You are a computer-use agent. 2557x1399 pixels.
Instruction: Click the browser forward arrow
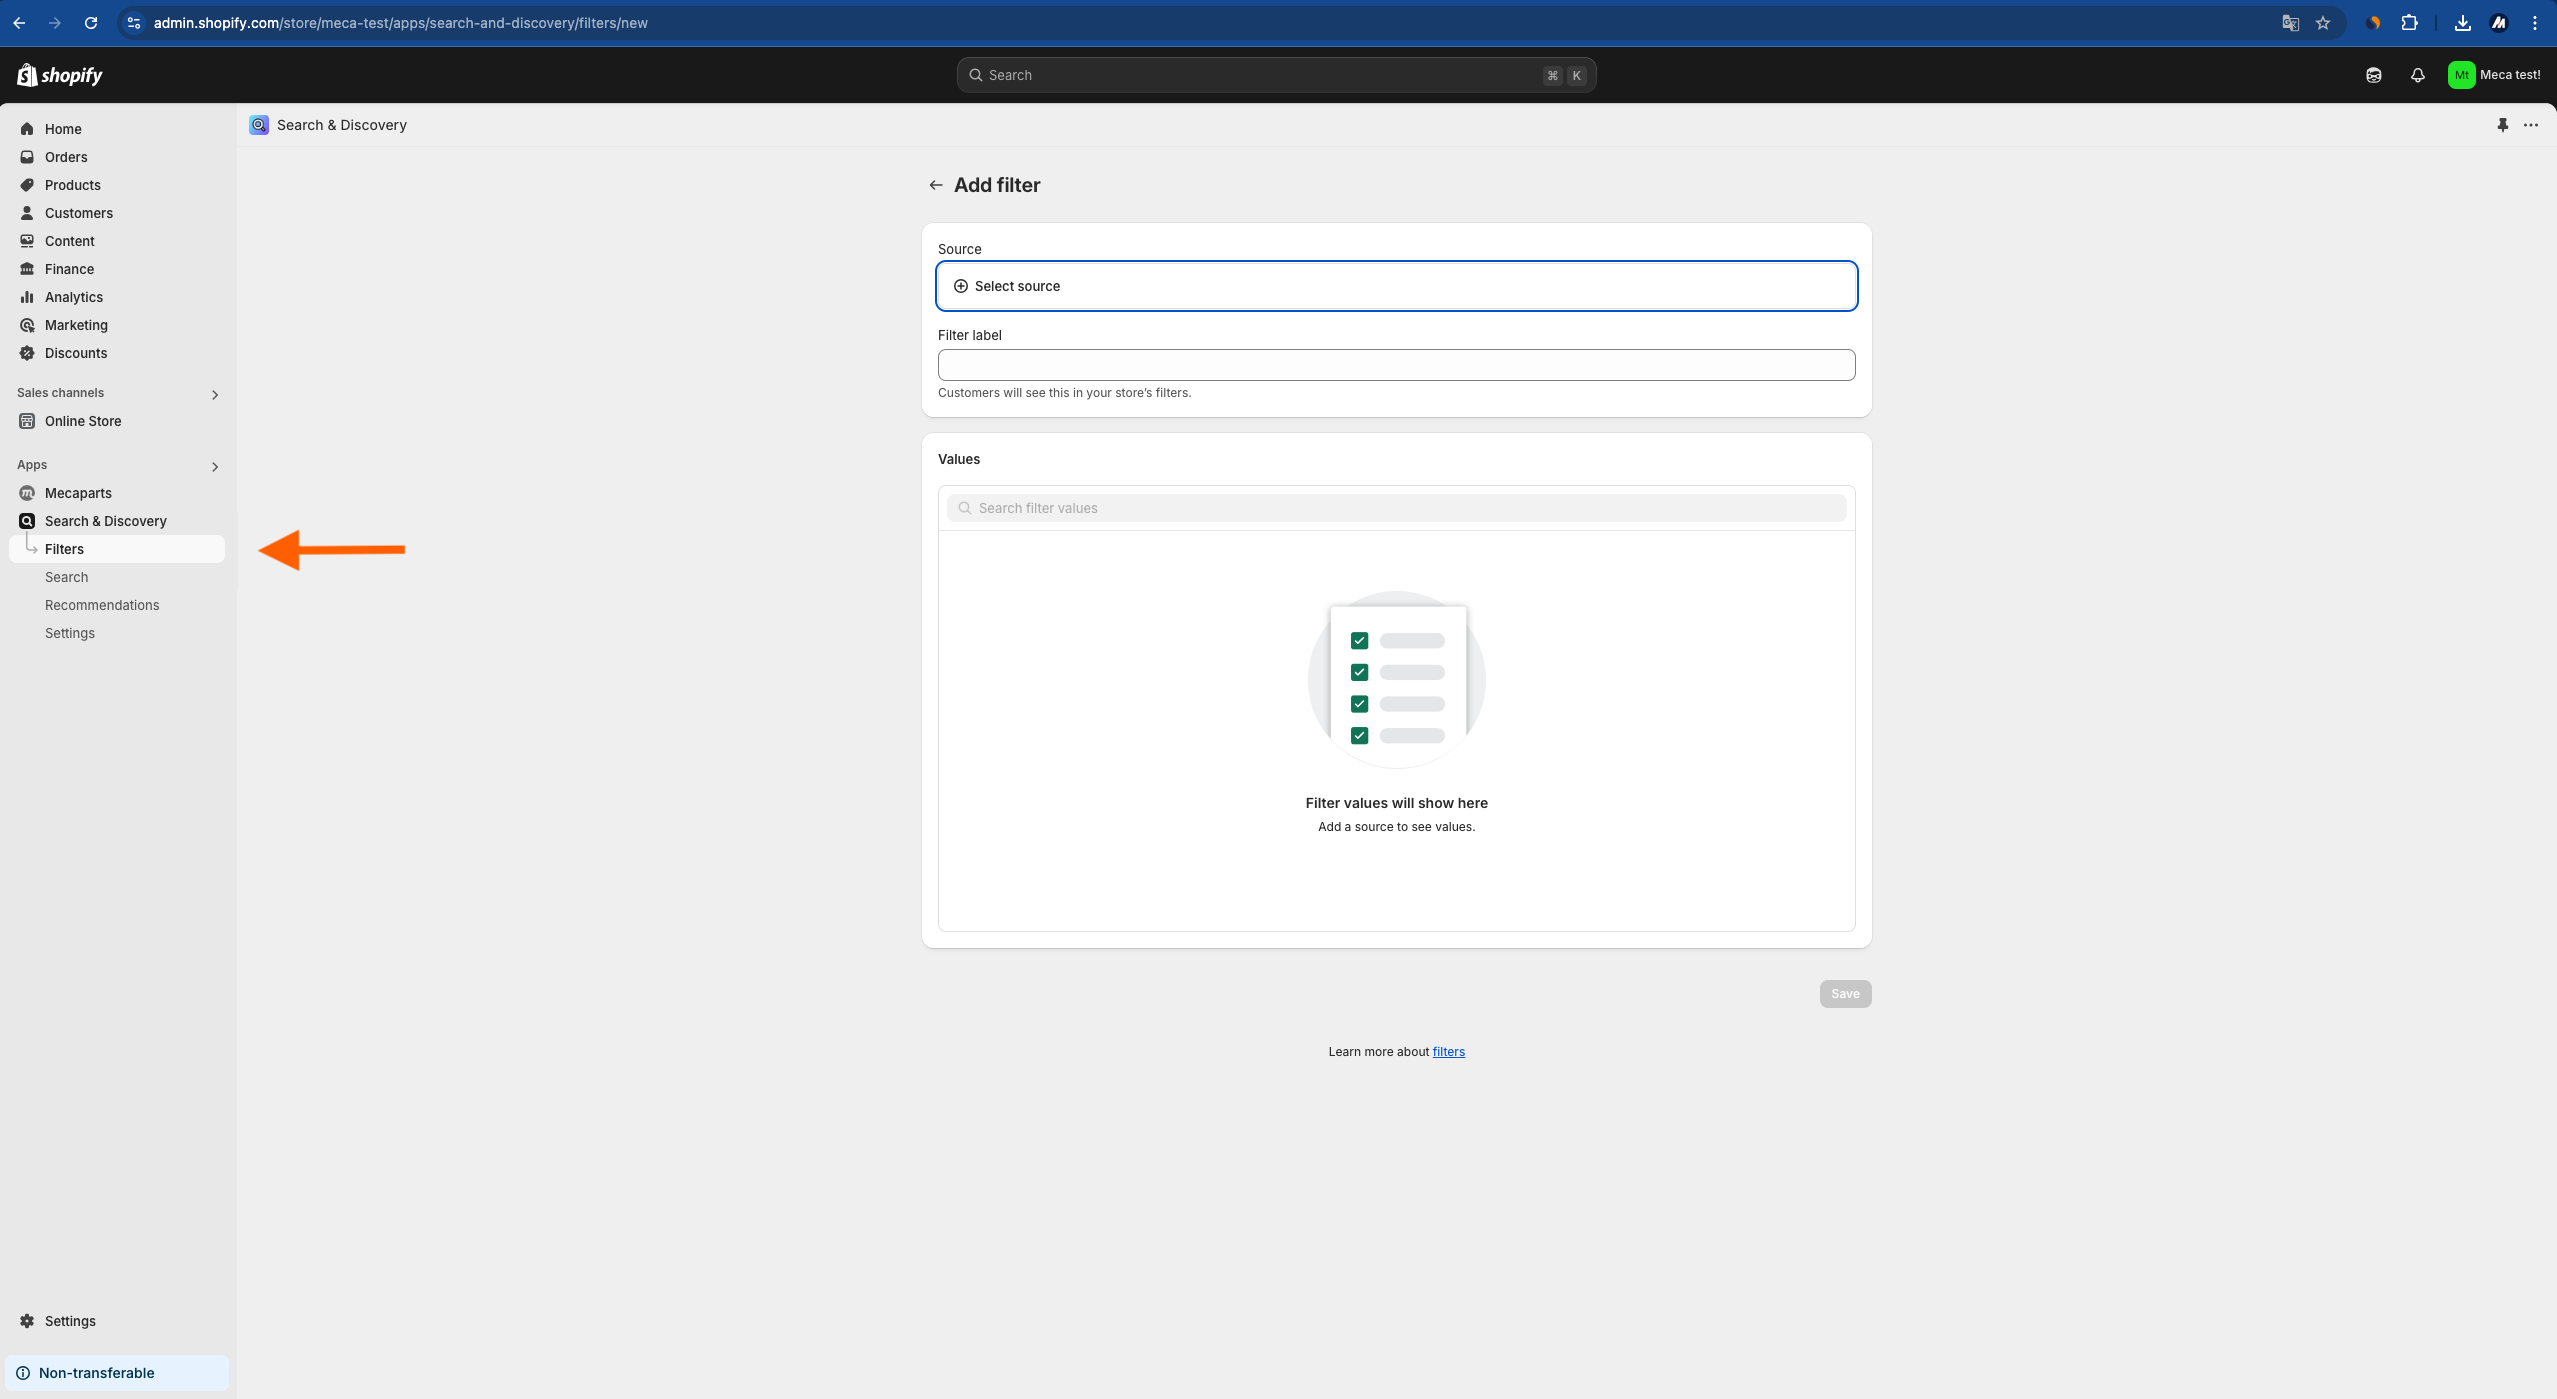[x=55, y=23]
